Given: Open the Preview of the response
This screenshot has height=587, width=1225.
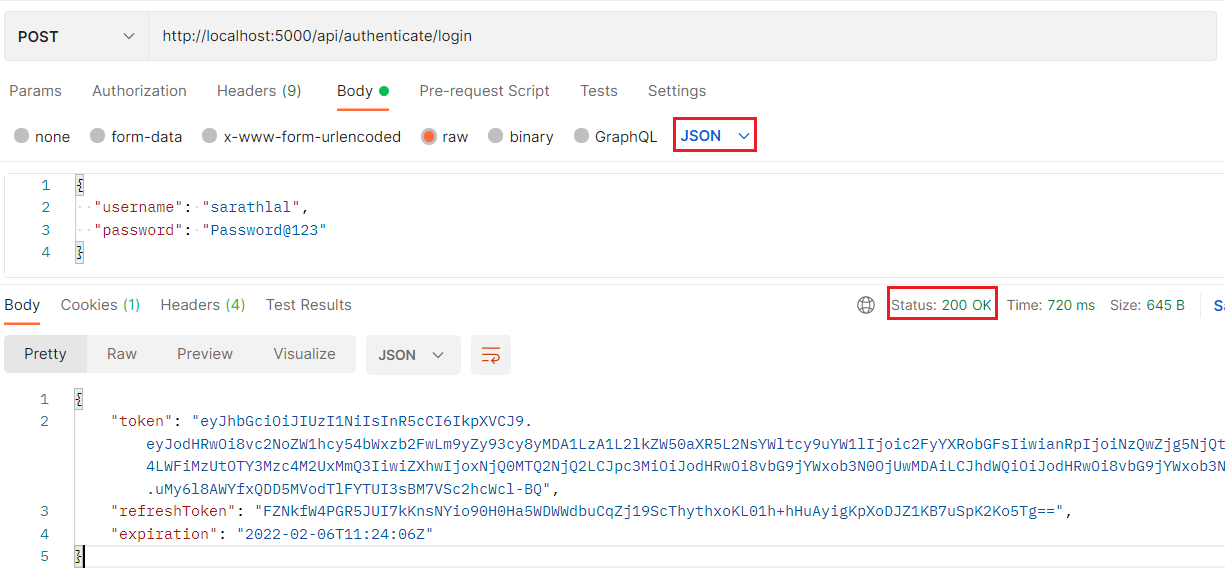Looking at the screenshot, I should click(204, 354).
